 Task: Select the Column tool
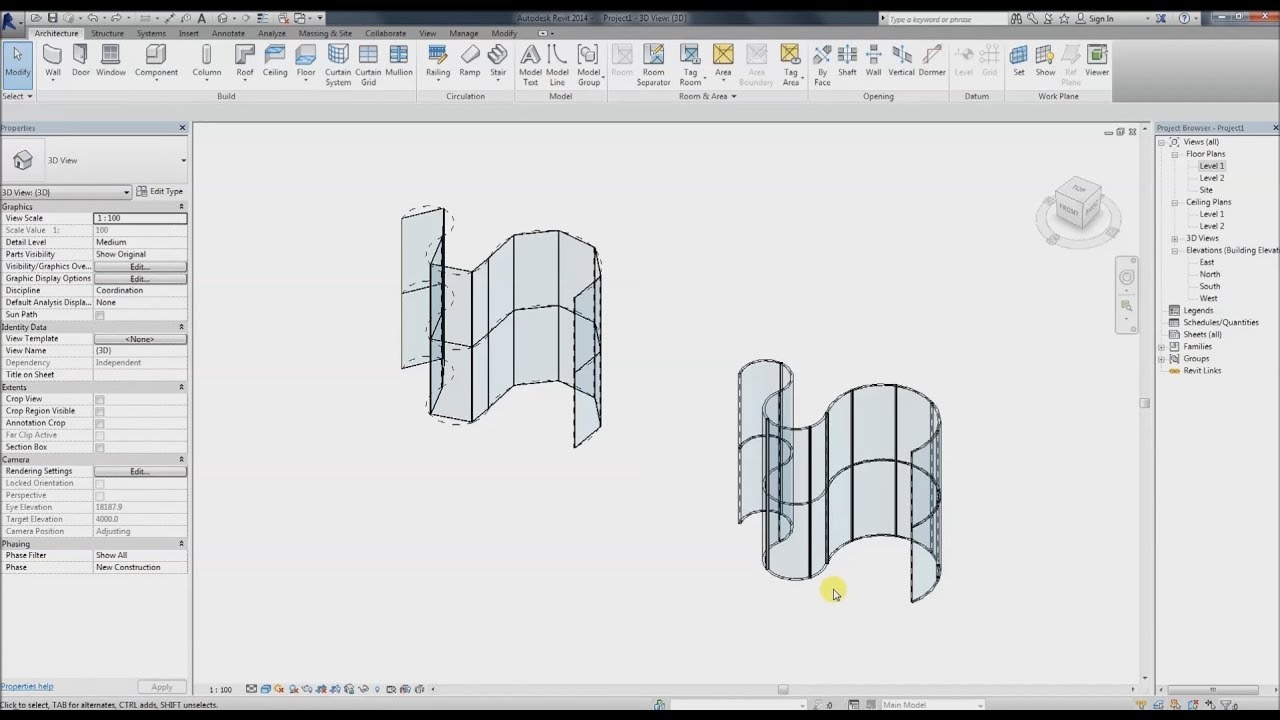click(207, 62)
